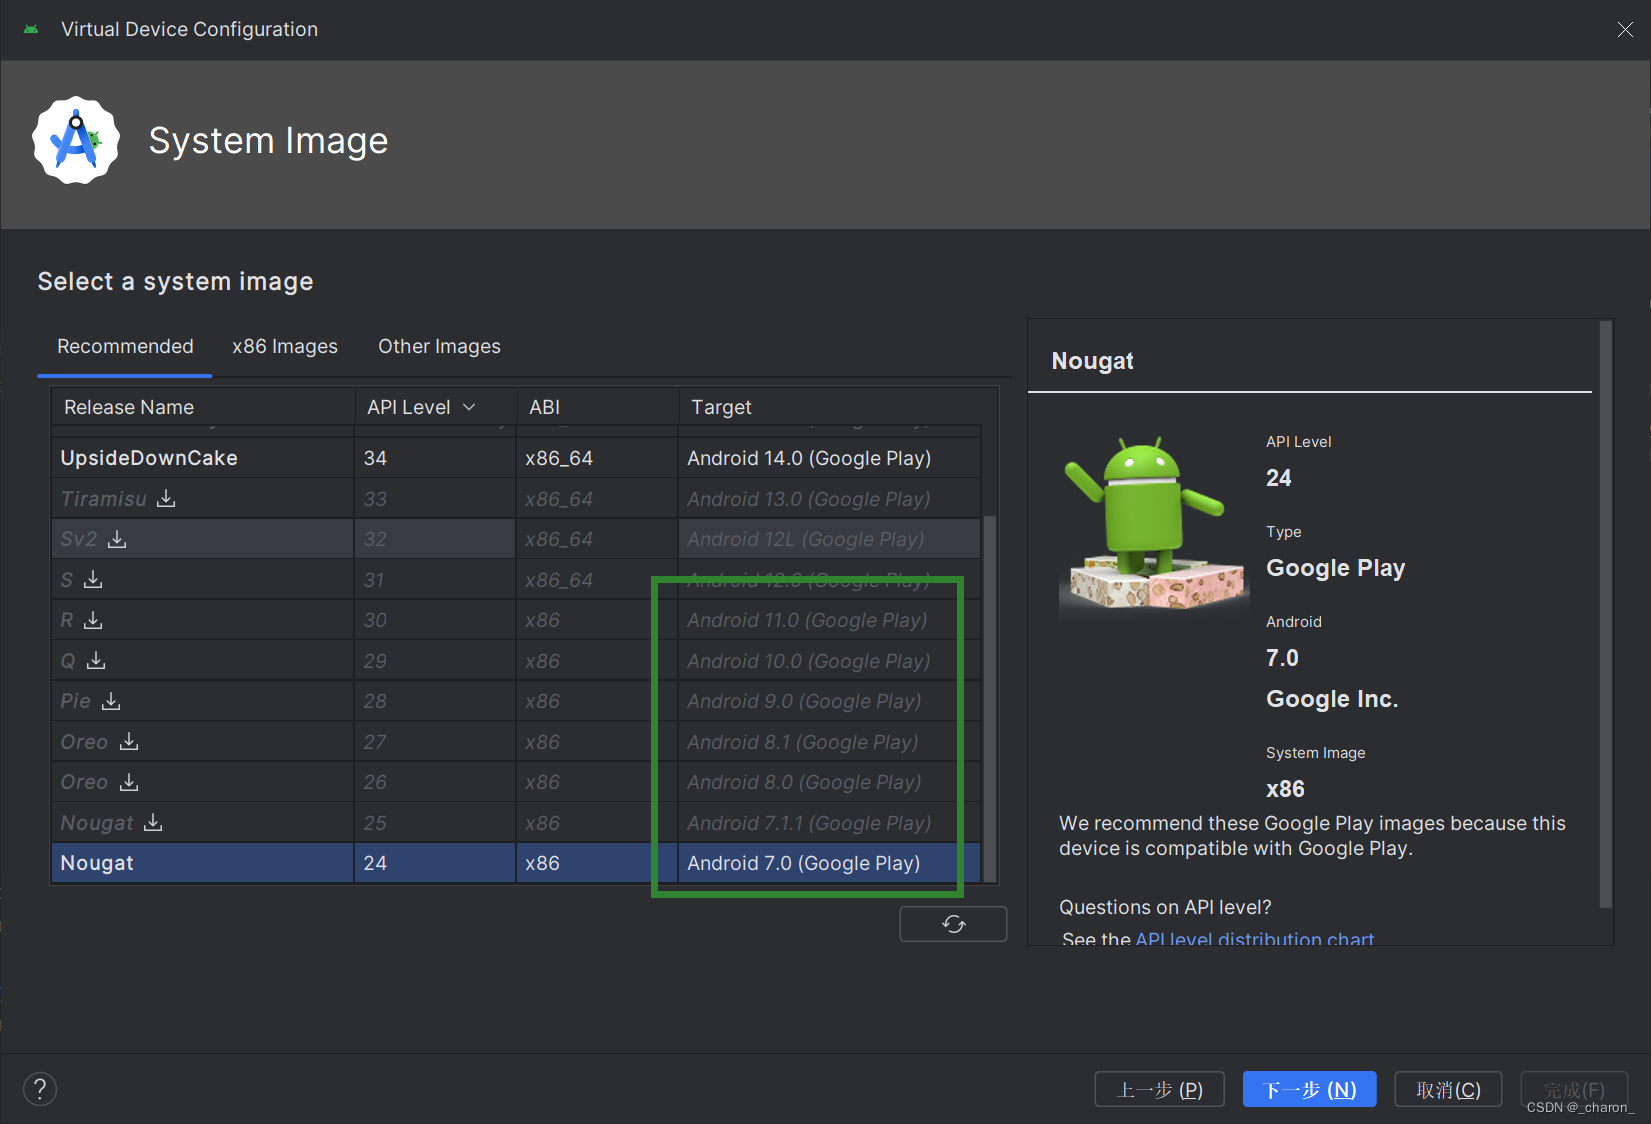Click Android 7.0 (Google Play) target cell
1651x1124 pixels.
[830, 863]
